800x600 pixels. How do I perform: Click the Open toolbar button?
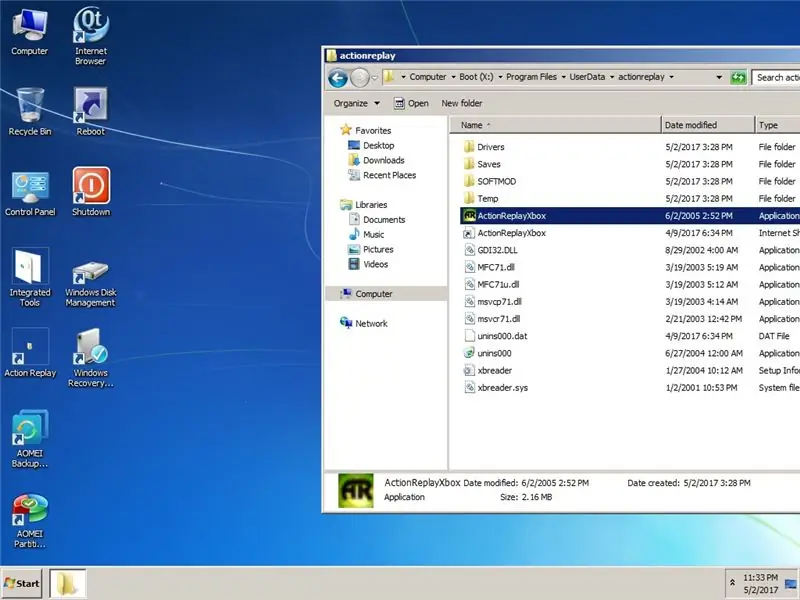coord(411,103)
